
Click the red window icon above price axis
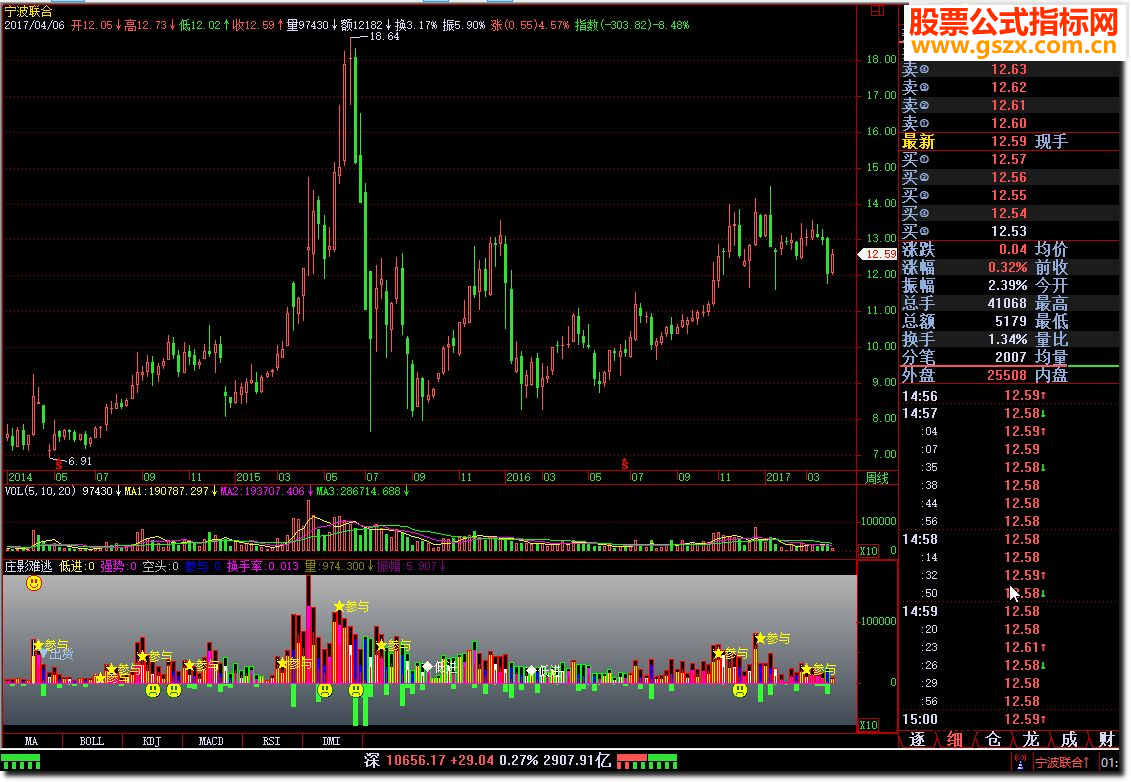877,10
